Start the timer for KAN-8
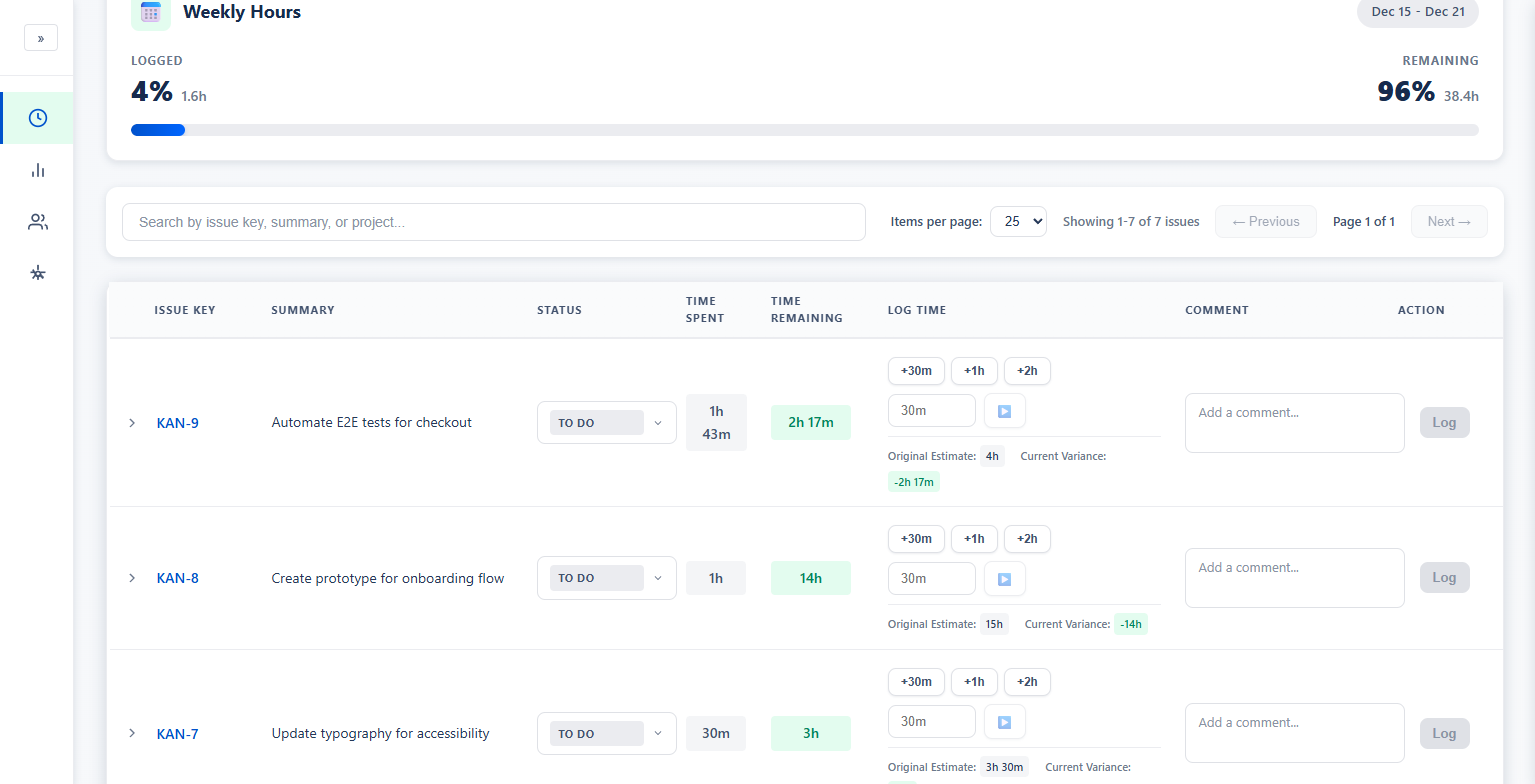This screenshot has width=1535, height=784. [x=1004, y=578]
